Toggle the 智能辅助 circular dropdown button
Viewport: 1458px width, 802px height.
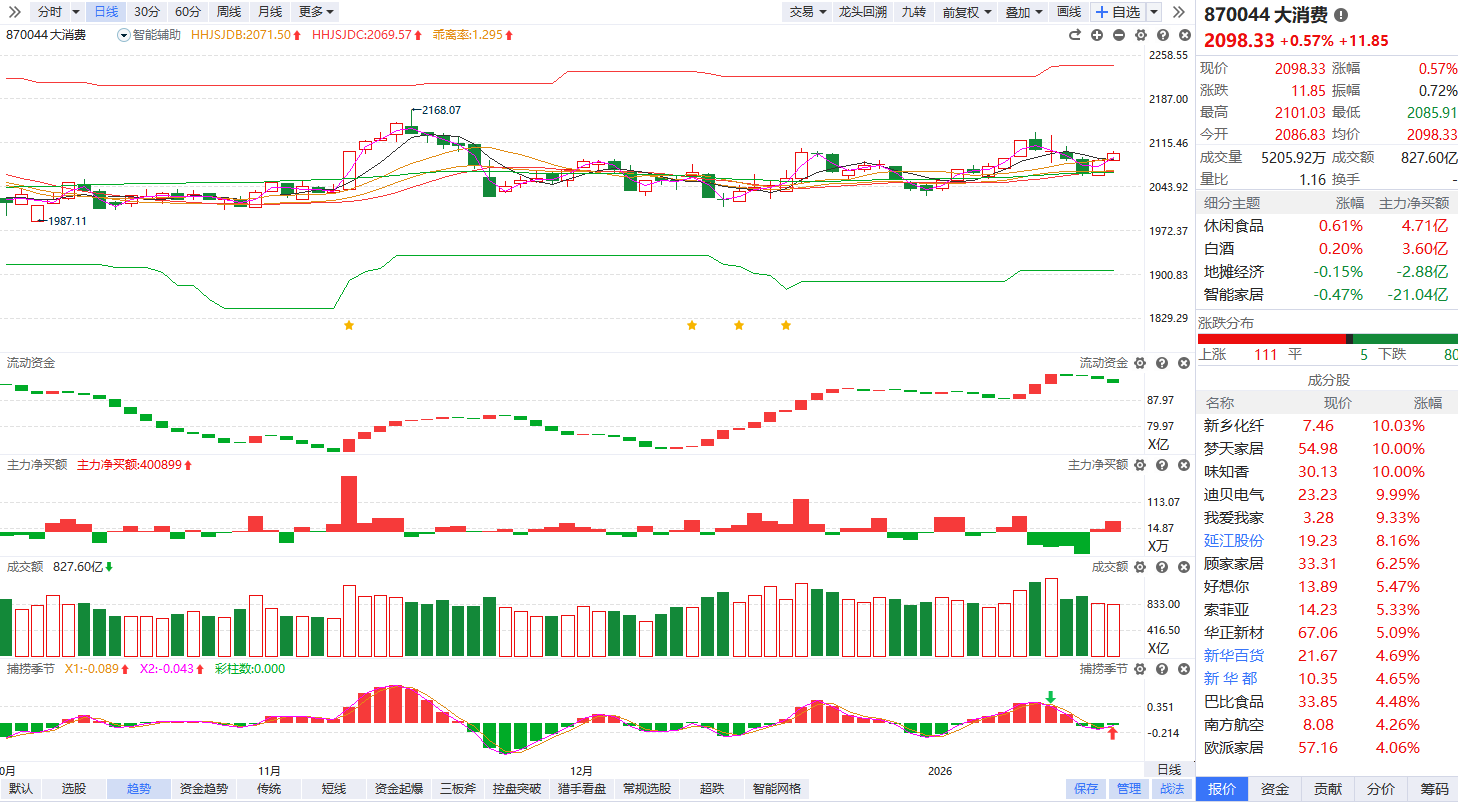(124, 35)
